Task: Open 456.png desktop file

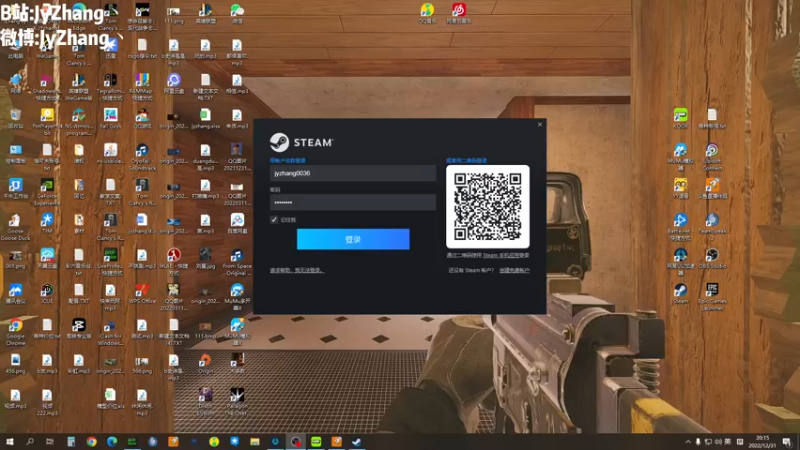Action: coord(15,364)
